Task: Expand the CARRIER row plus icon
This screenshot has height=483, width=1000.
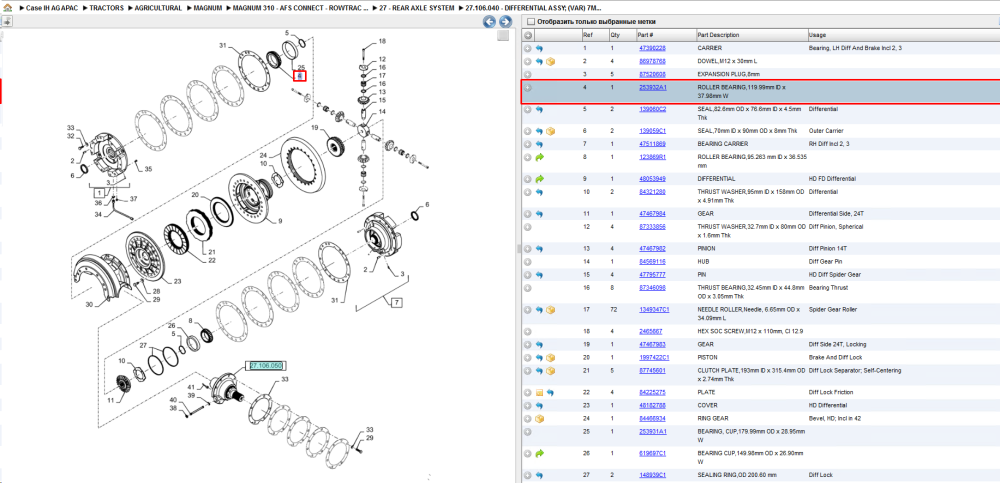Action: (527, 48)
